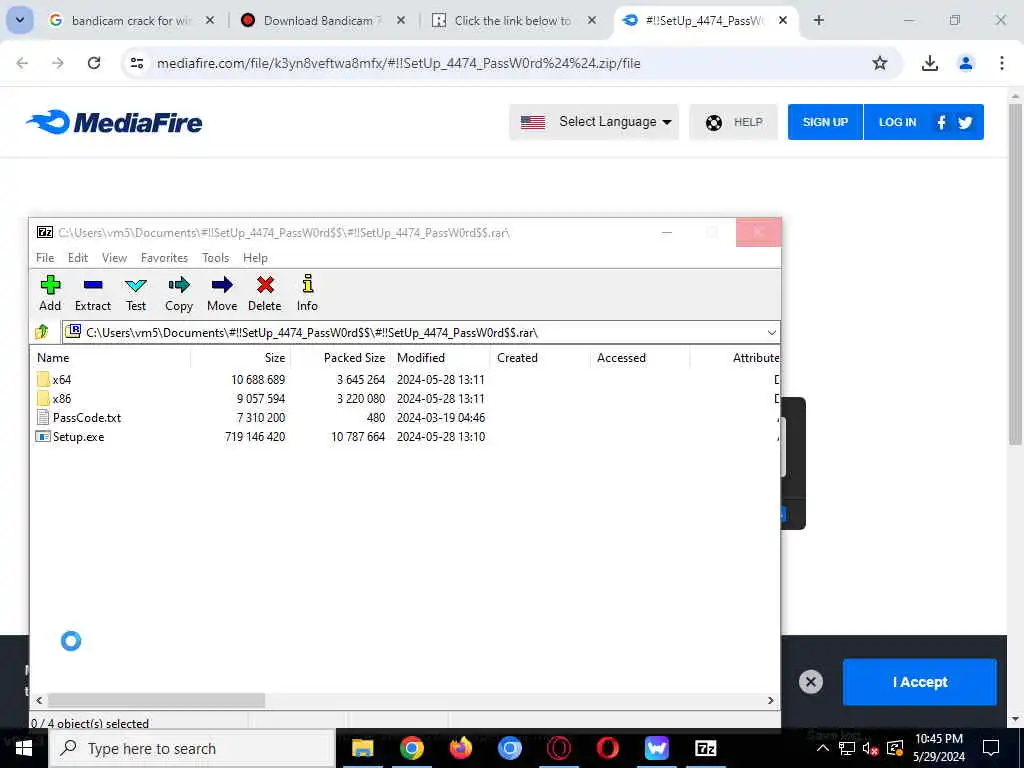Image resolution: width=1024 pixels, height=768 pixels.
Task: Sort by Created column header
Action: [x=540, y=358]
